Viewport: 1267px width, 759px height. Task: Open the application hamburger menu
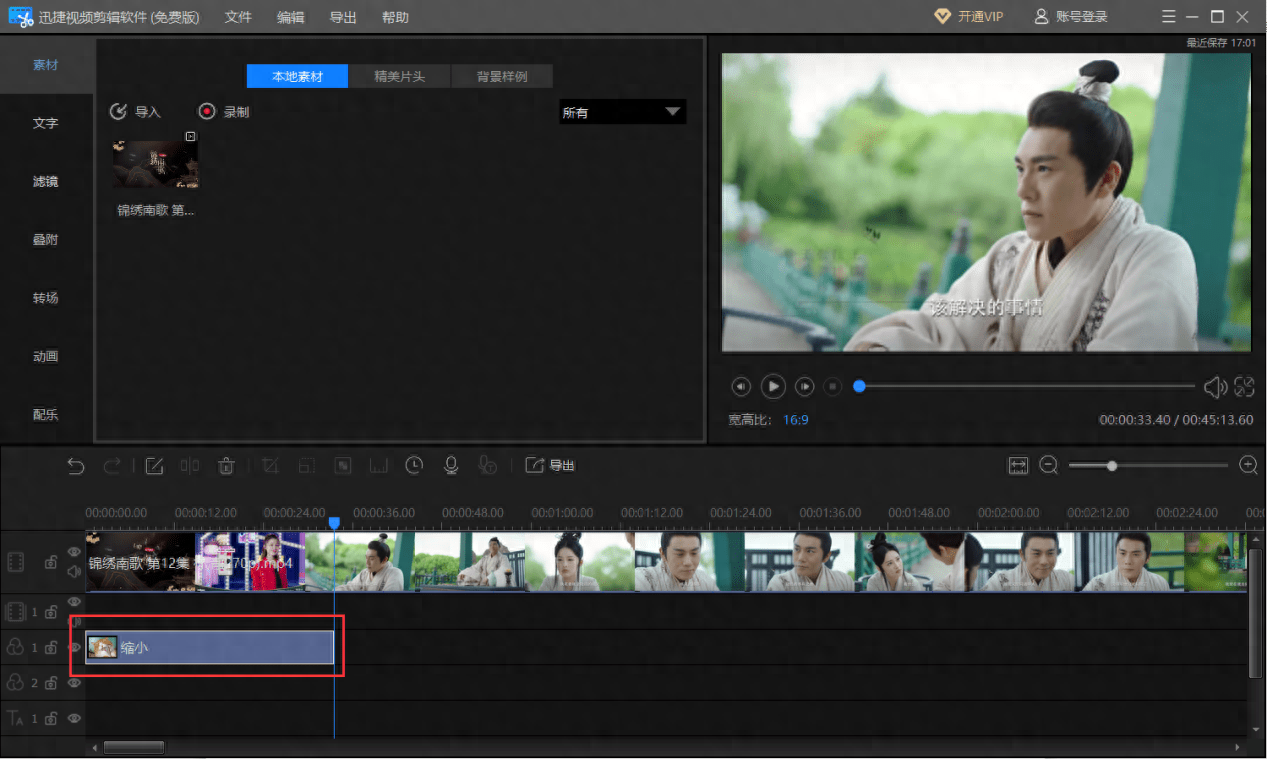[1169, 17]
